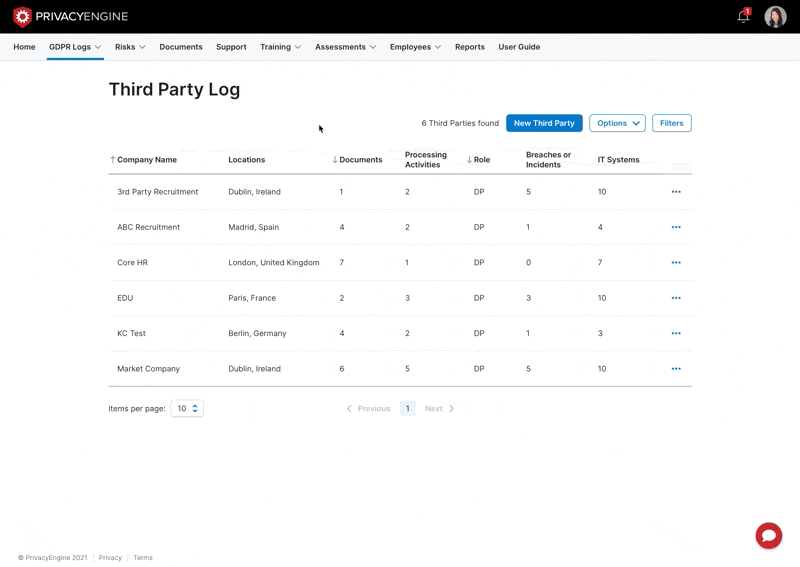
Task: Sort by Role column
Action: pyautogui.click(x=478, y=160)
